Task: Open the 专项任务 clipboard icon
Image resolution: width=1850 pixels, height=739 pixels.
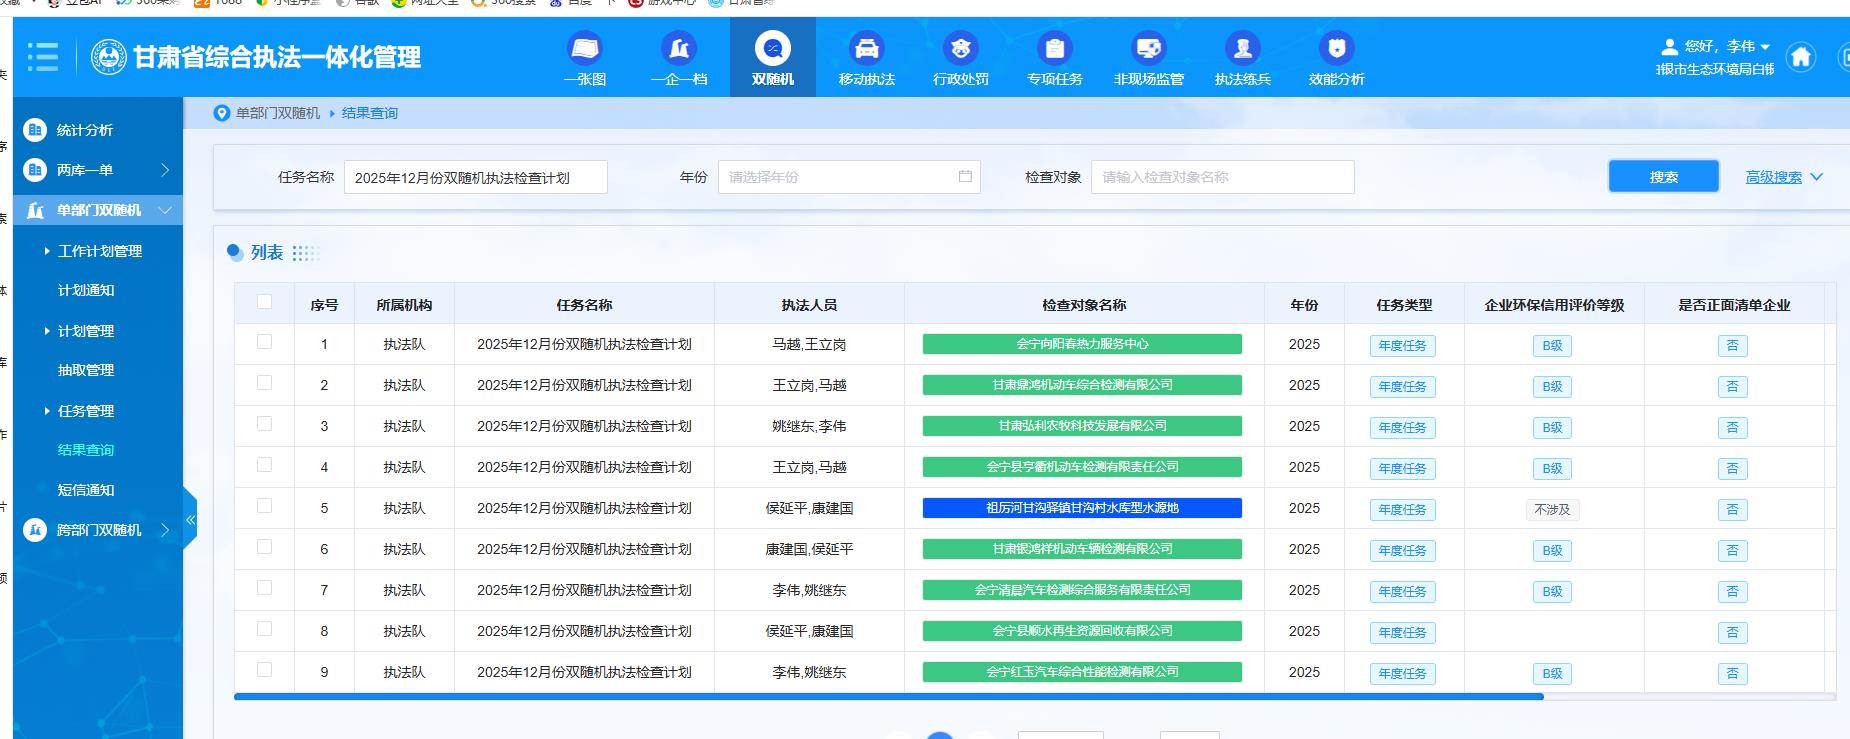Action: [1054, 49]
